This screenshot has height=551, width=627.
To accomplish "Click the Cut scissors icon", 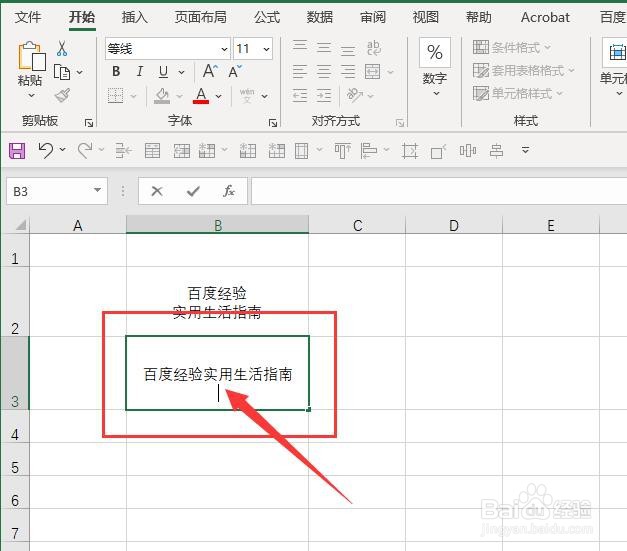I will click(62, 48).
